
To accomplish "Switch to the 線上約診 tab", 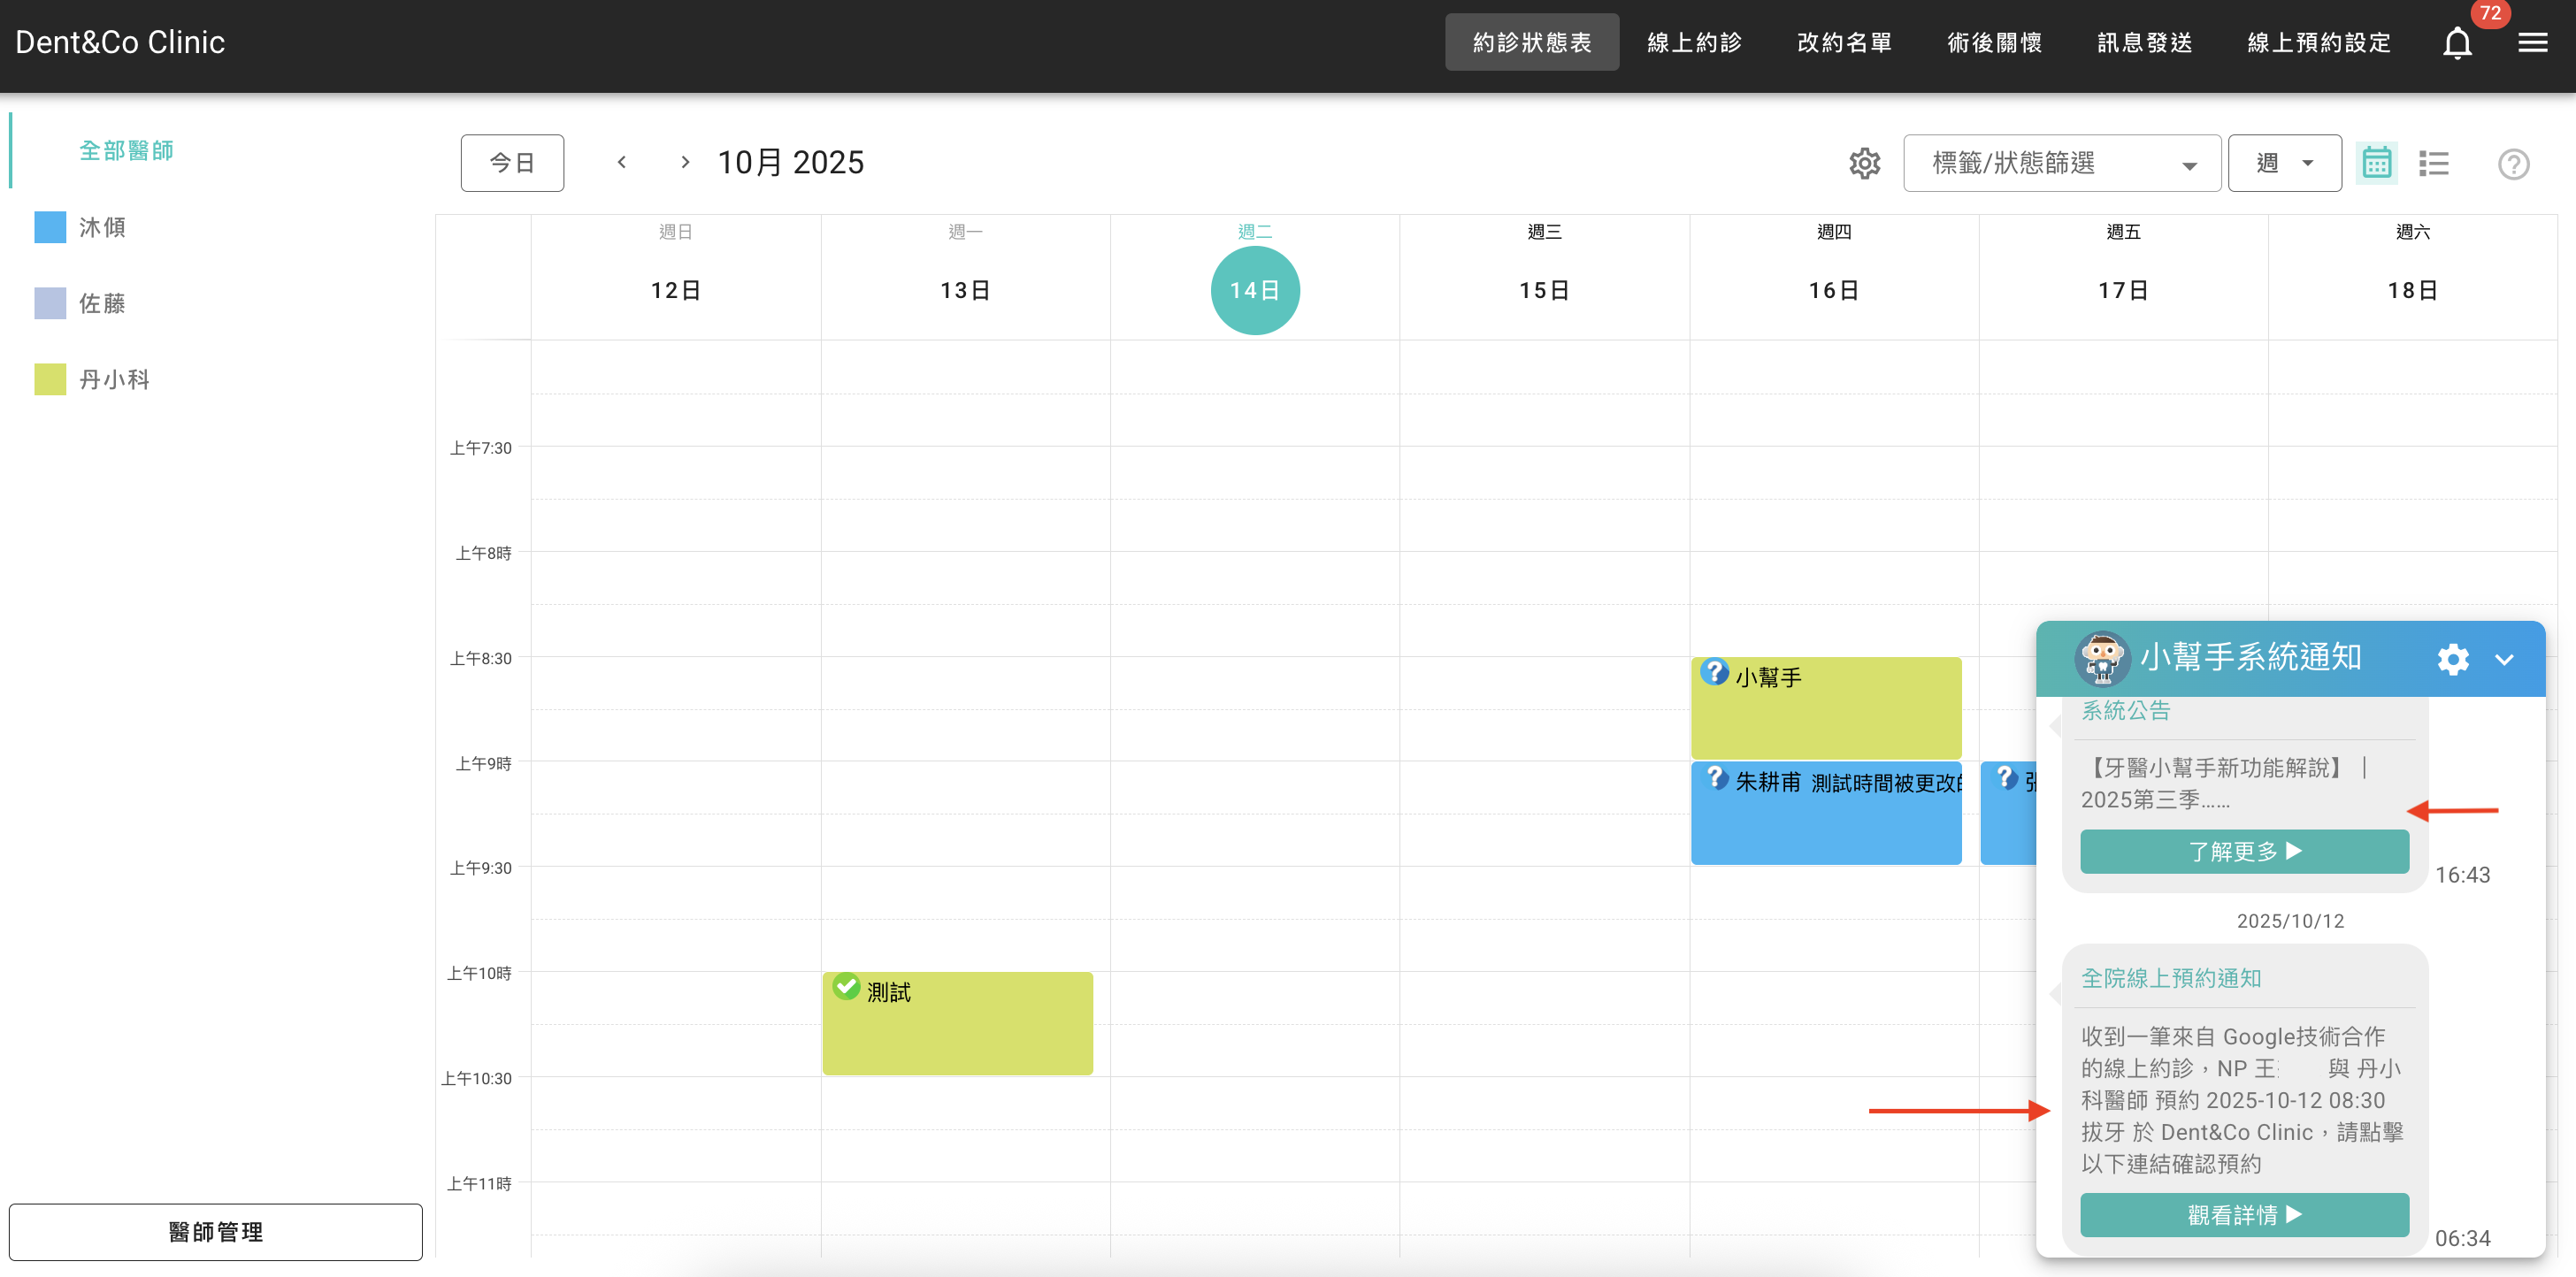I will pos(1694,42).
